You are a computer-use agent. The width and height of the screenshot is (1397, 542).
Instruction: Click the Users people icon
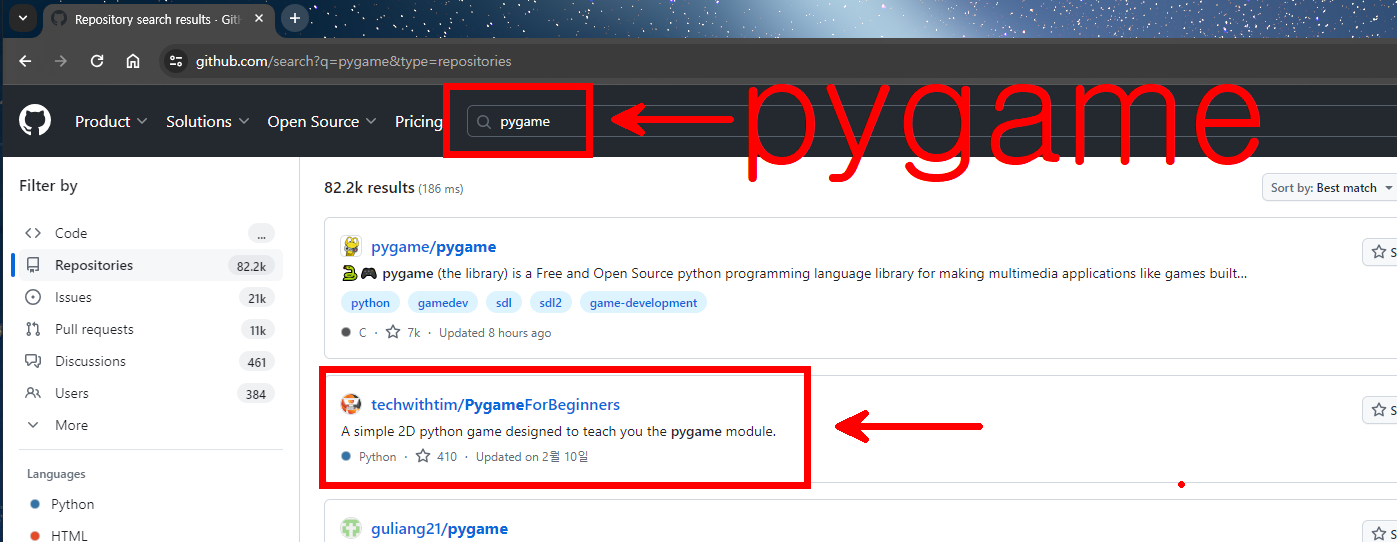point(33,393)
